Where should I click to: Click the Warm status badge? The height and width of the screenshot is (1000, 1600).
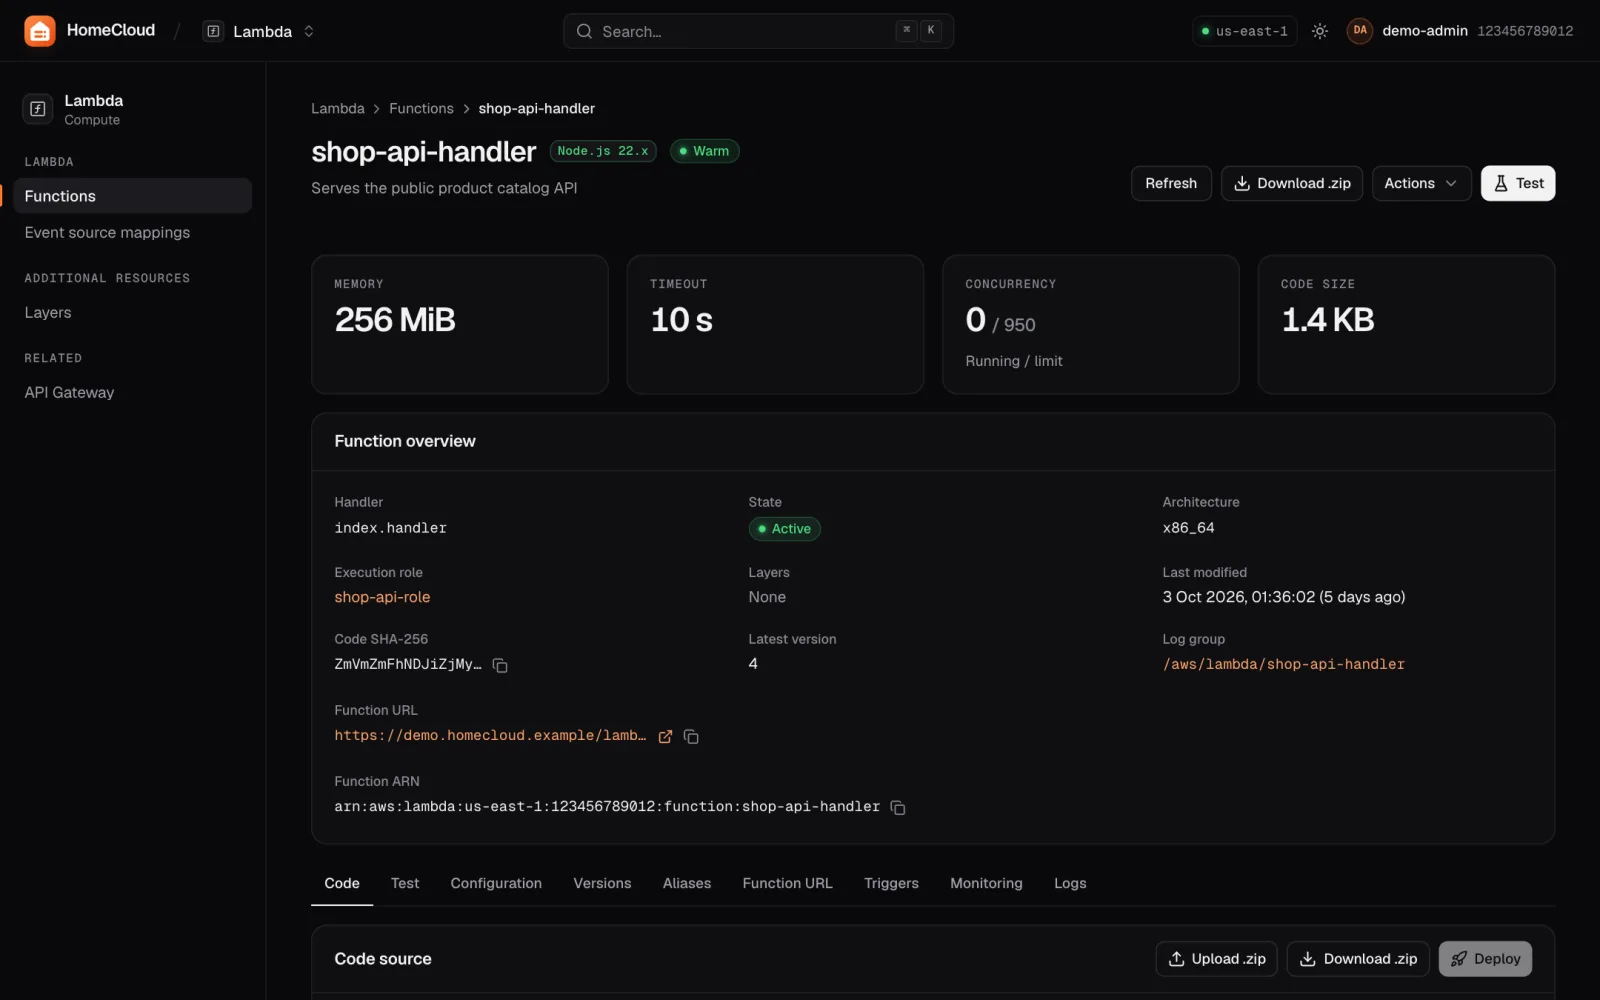pyautogui.click(x=704, y=151)
